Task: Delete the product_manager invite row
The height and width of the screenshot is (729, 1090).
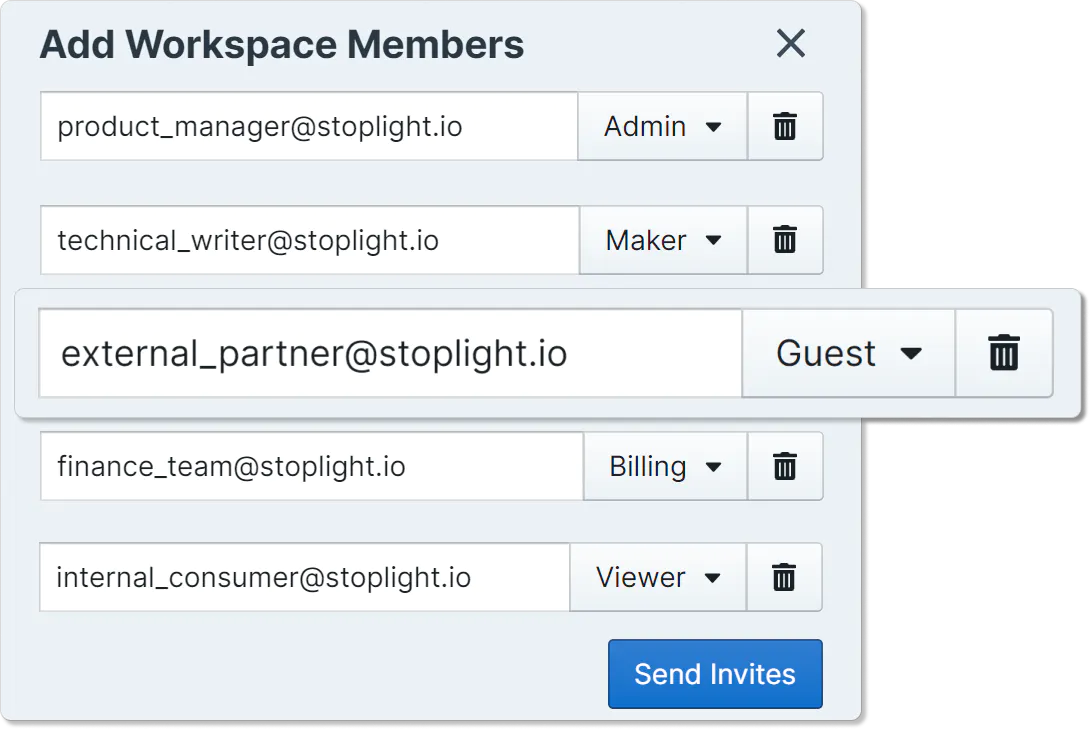Action: pyautogui.click(x=785, y=127)
